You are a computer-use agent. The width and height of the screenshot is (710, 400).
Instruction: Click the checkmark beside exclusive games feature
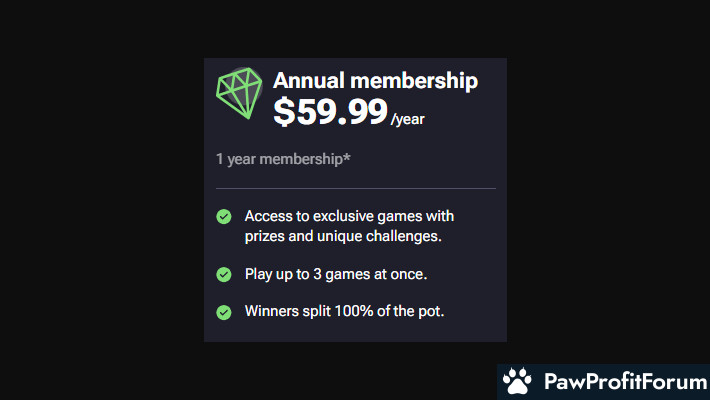(224, 217)
